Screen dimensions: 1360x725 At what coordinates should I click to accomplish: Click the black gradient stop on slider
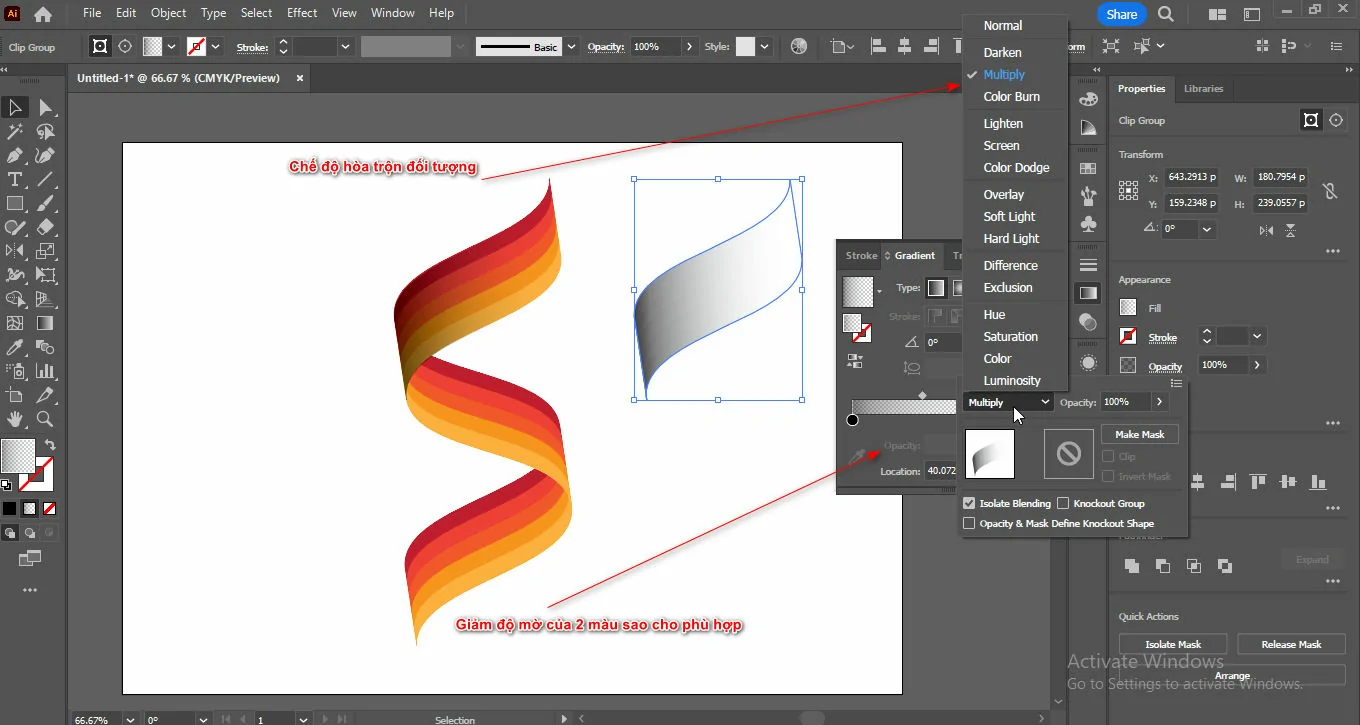pyautogui.click(x=853, y=420)
